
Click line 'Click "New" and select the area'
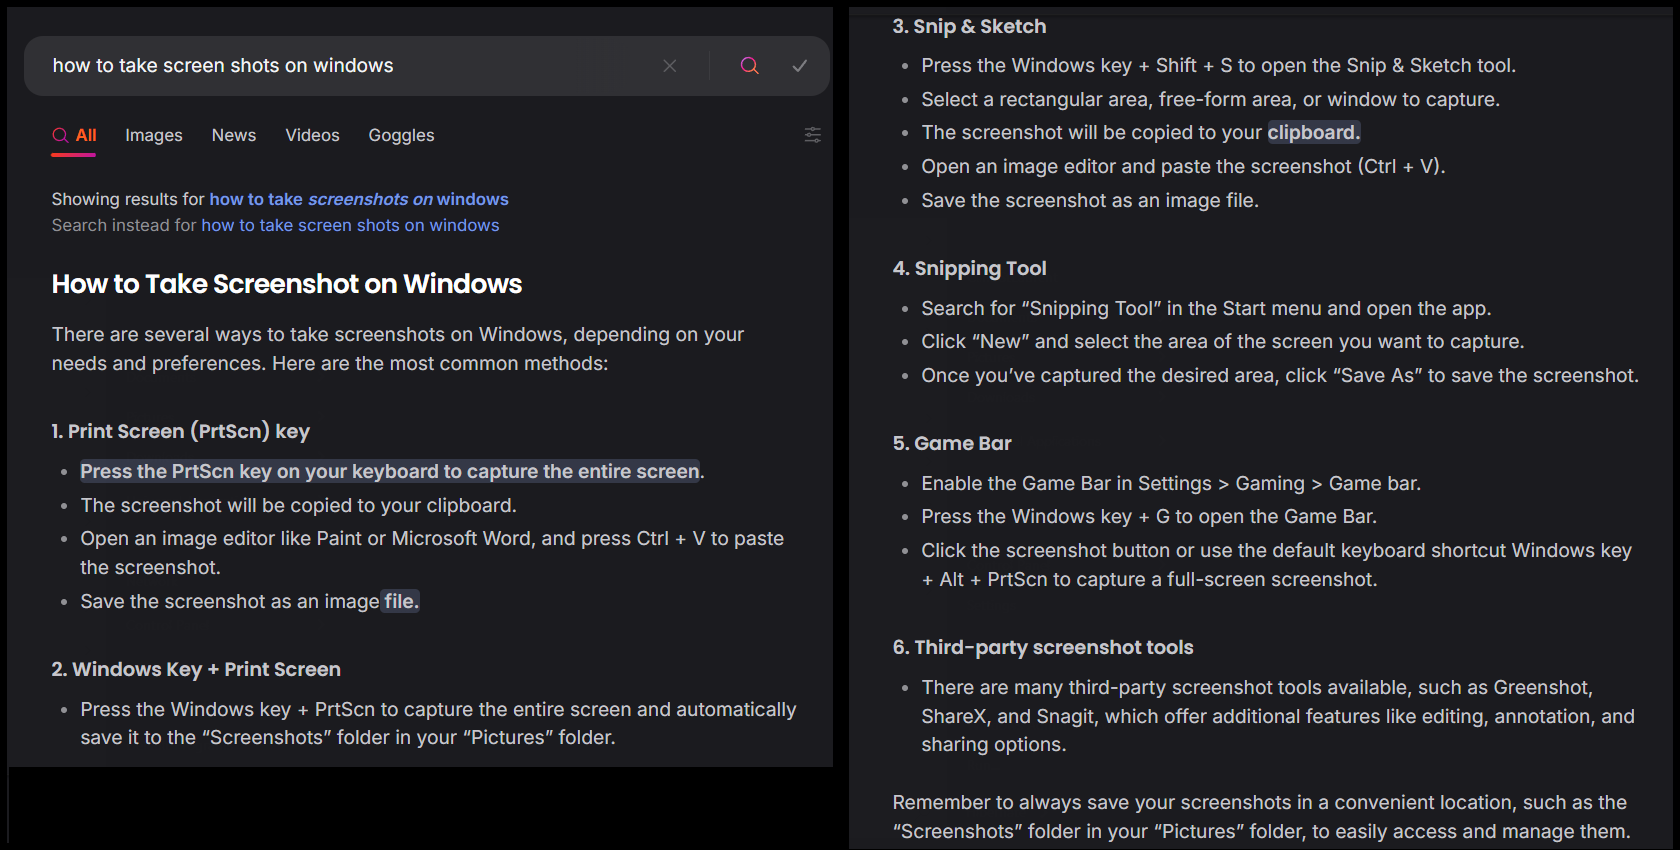point(1222,341)
